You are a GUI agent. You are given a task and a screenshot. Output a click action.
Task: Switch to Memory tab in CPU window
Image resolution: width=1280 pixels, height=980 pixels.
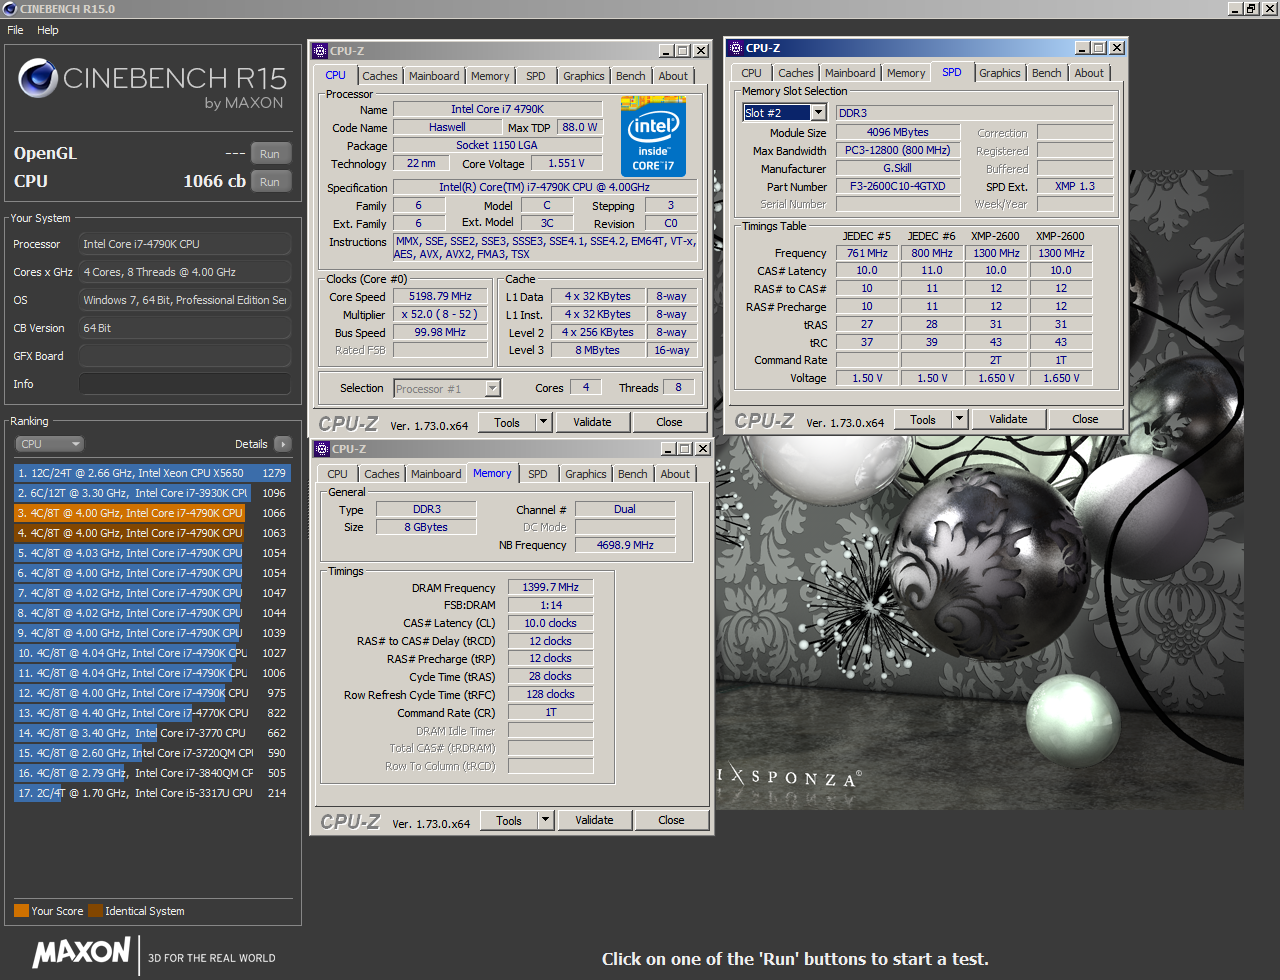tap(490, 76)
